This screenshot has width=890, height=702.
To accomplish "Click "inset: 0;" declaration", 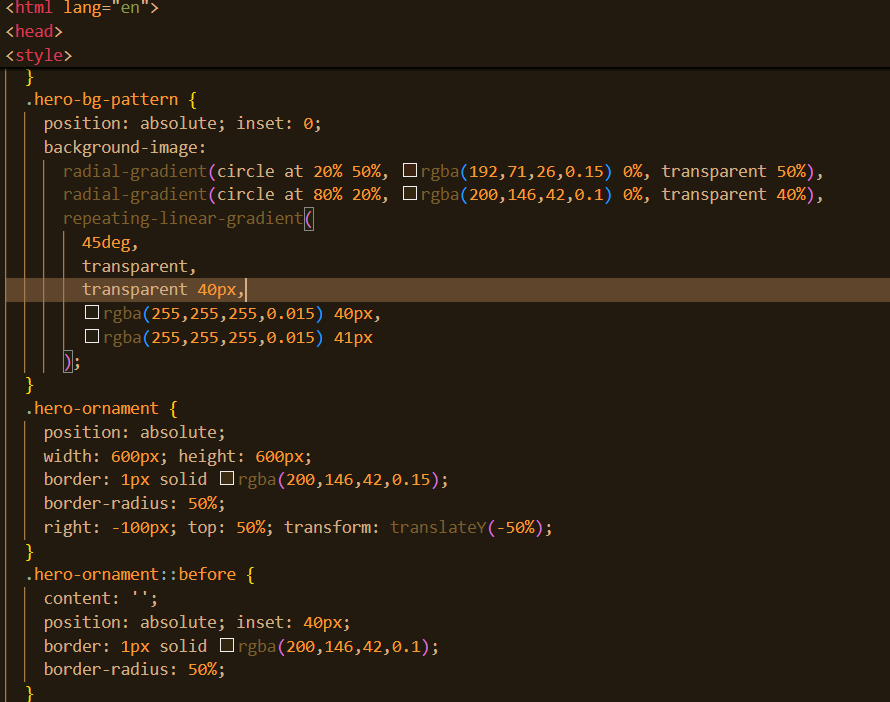I will point(279,124).
